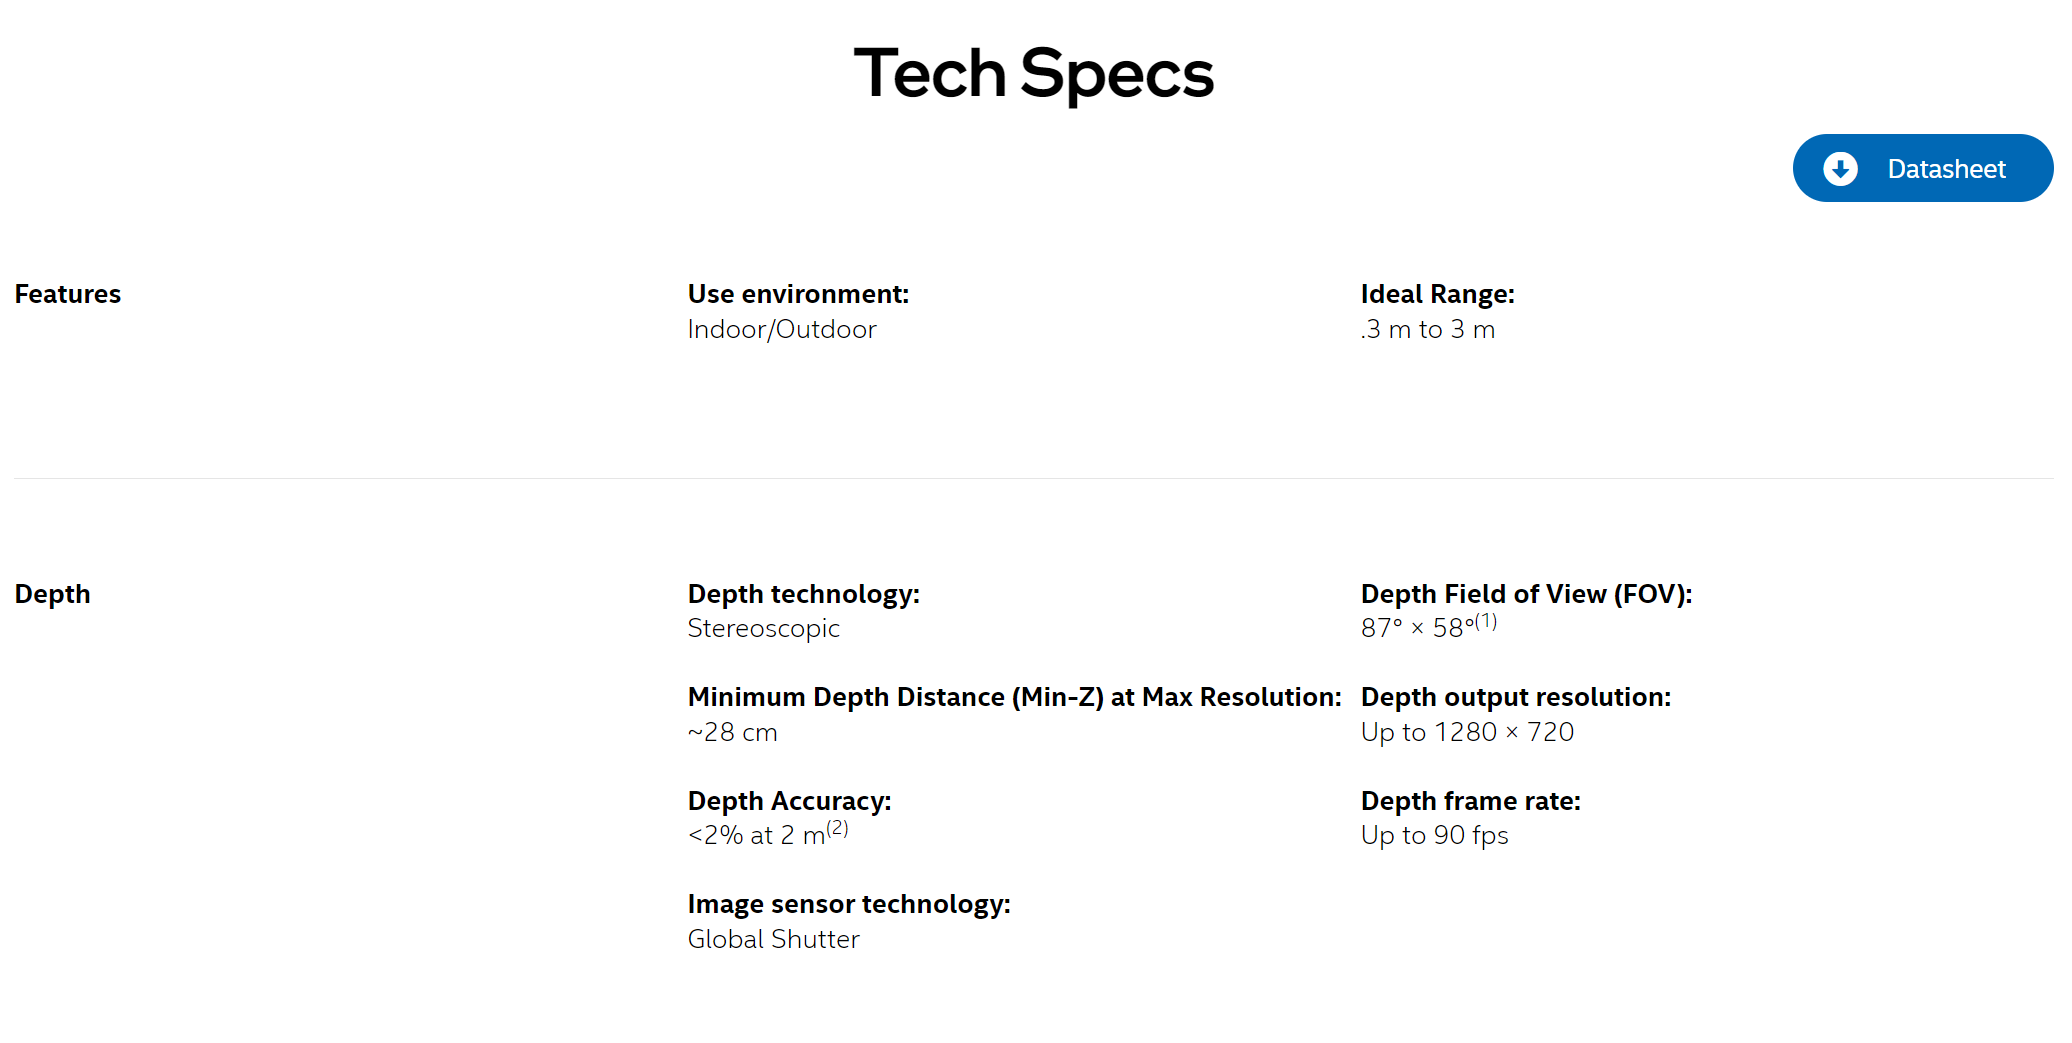This screenshot has width=2072, height=1043.
Task: Click the Tech Specs heading
Action: (x=1034, y=74)
